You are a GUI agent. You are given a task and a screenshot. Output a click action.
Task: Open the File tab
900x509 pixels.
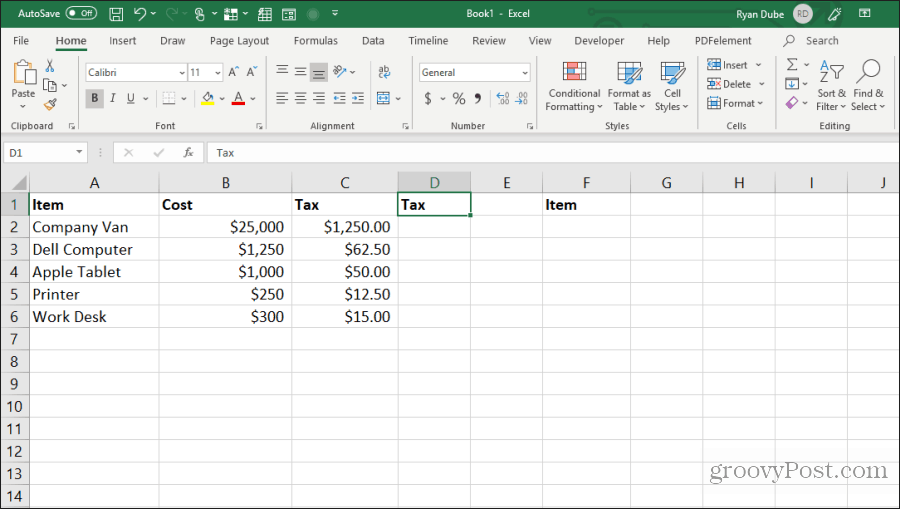pos(21,41)
